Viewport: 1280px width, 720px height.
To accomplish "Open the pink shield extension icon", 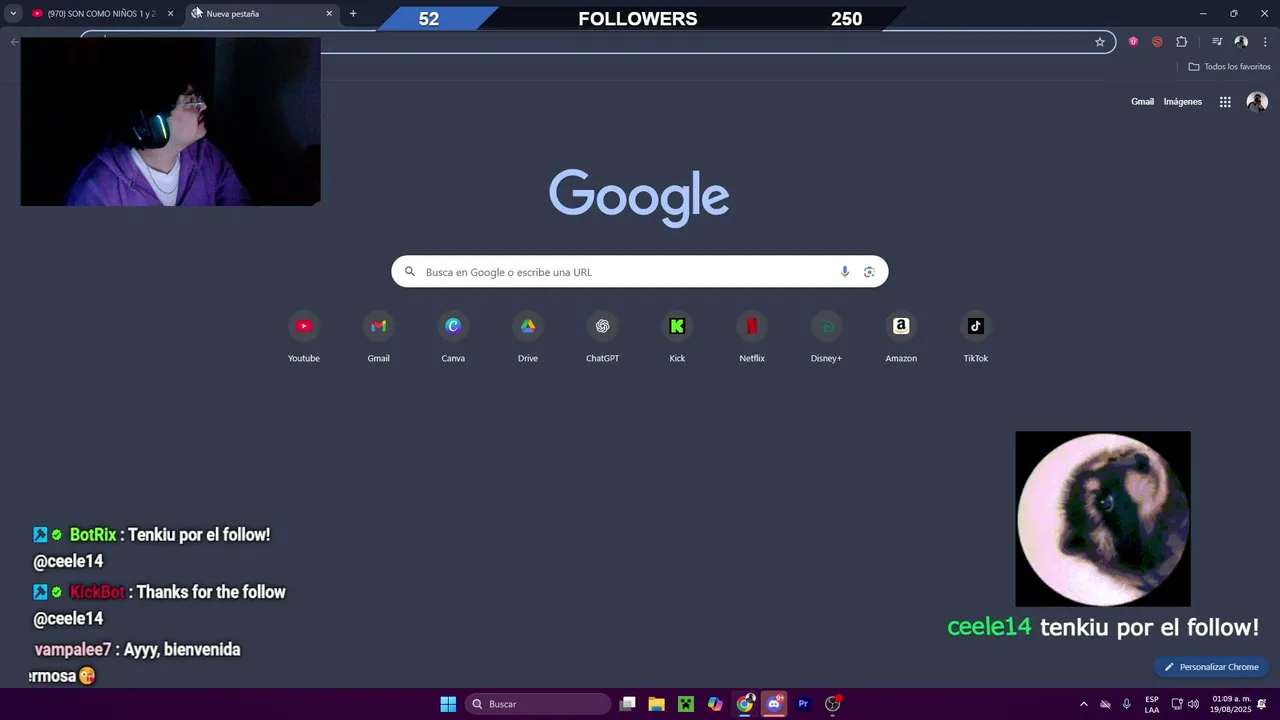I will (x=1133, y=42).
